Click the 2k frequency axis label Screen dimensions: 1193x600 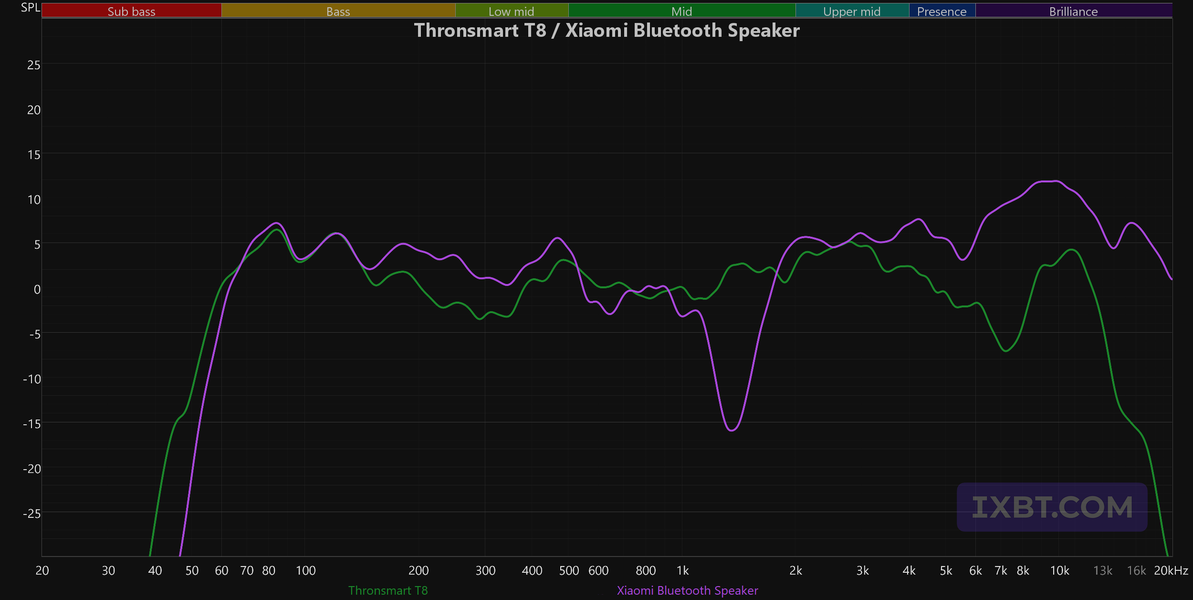click(x=796, y=570)
